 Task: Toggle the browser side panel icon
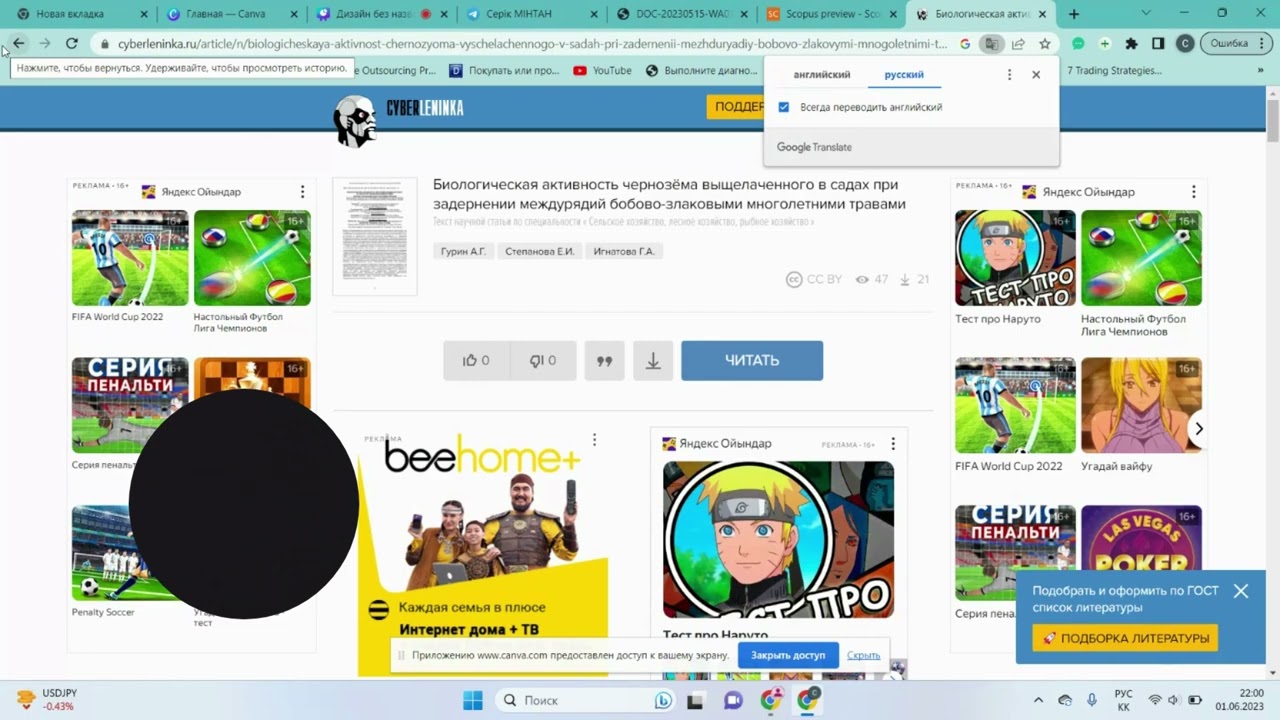click(x=1158, y=44)
